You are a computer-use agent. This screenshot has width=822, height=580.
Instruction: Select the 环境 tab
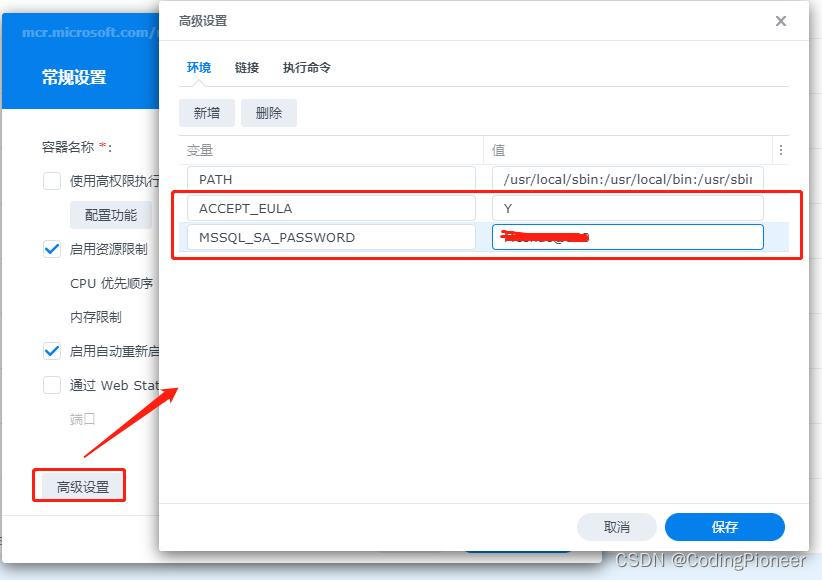tap(198, 68)
